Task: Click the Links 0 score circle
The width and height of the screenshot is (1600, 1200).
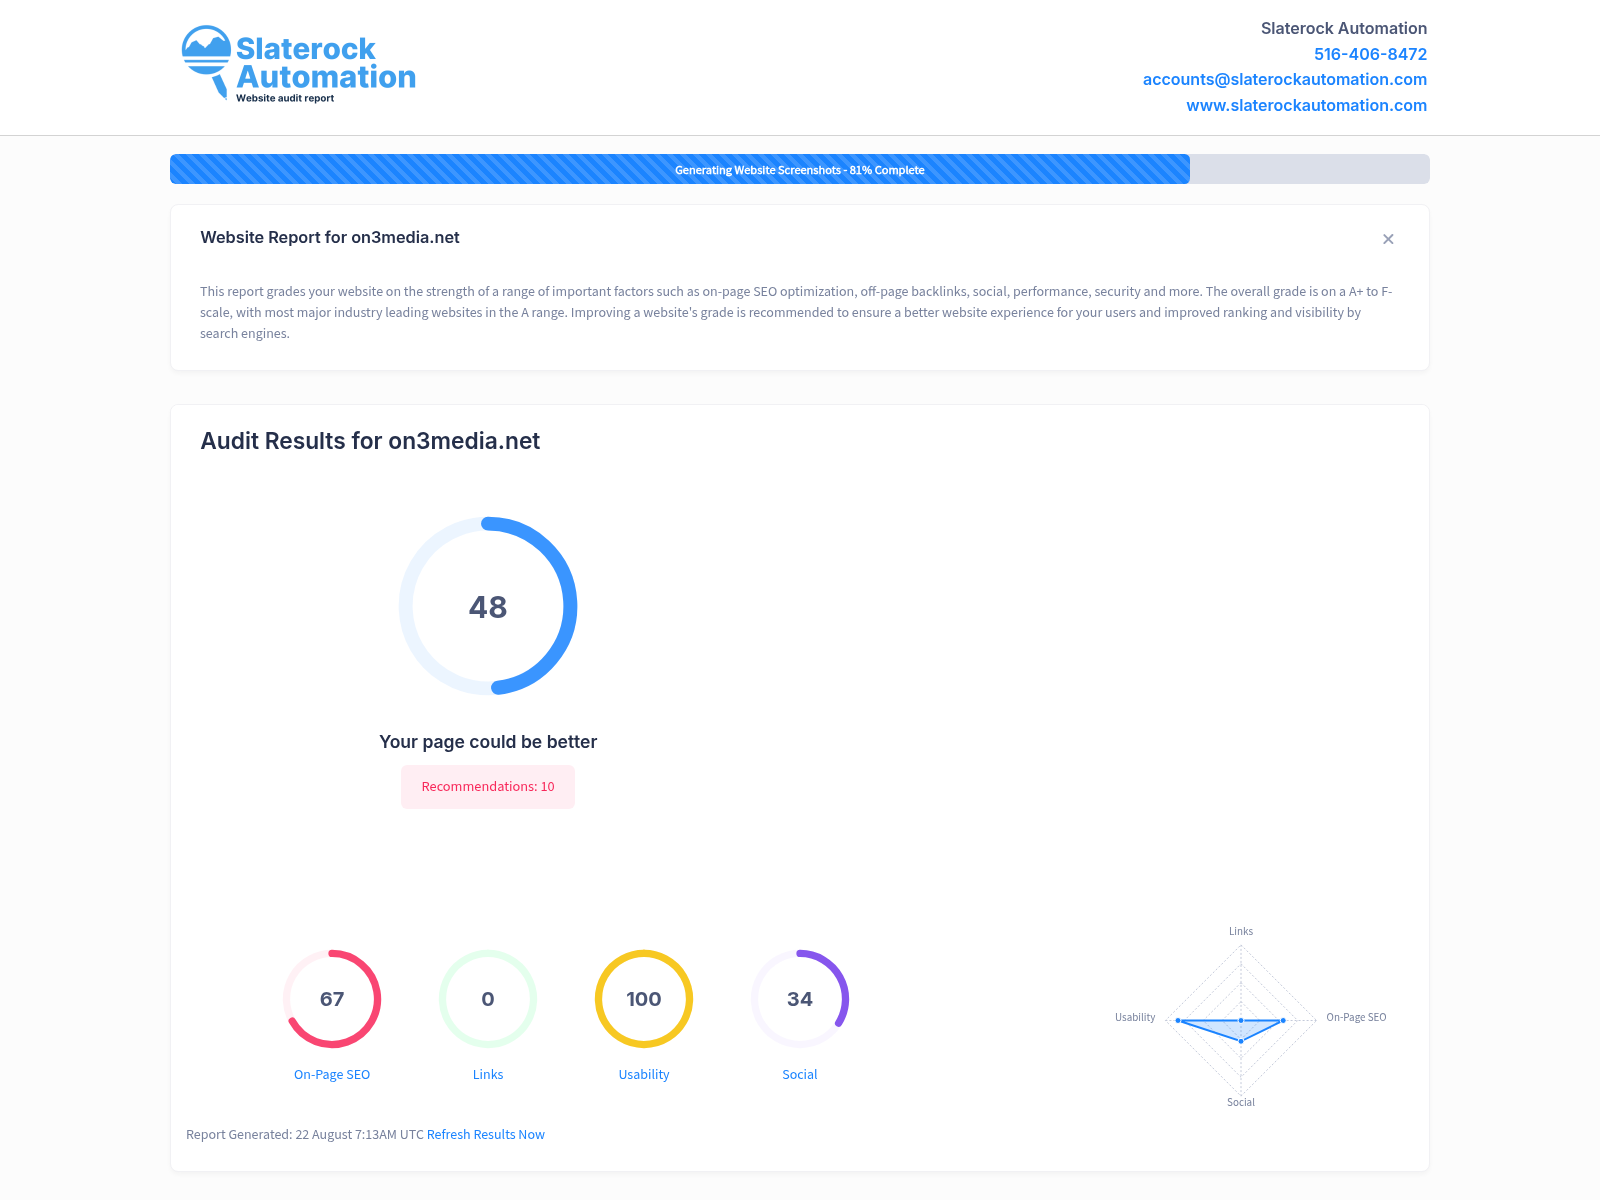Action: point(488,999)
